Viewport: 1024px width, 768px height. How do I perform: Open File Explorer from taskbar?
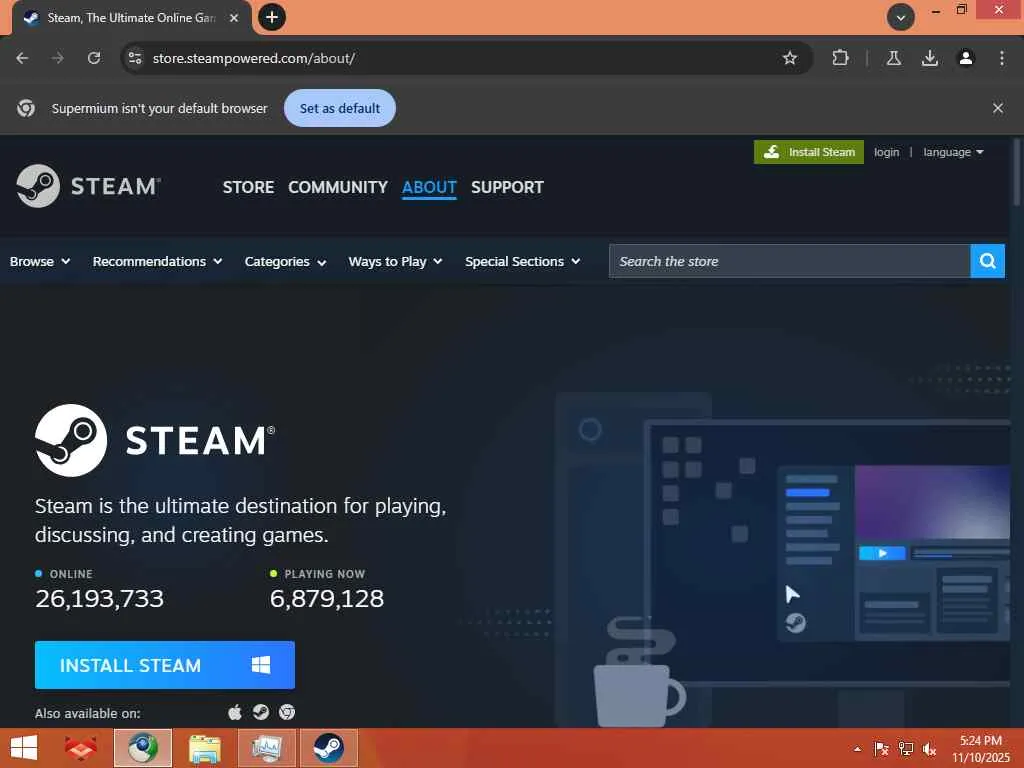[x=204, y=748]
